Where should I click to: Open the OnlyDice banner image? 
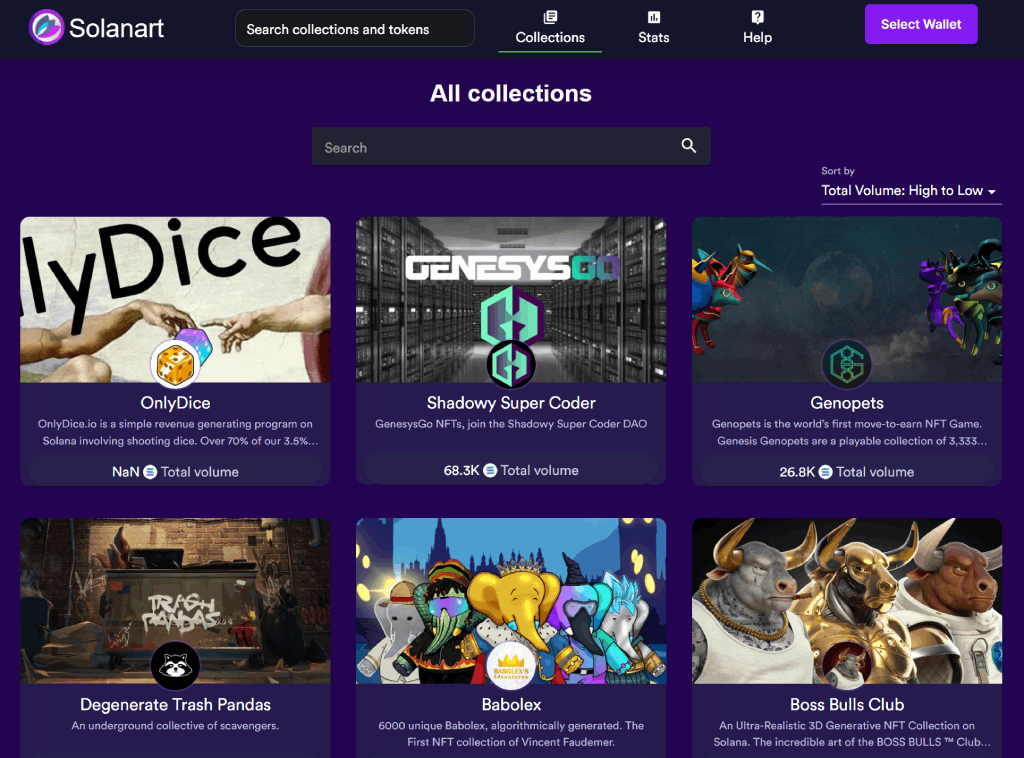[175, 300]
